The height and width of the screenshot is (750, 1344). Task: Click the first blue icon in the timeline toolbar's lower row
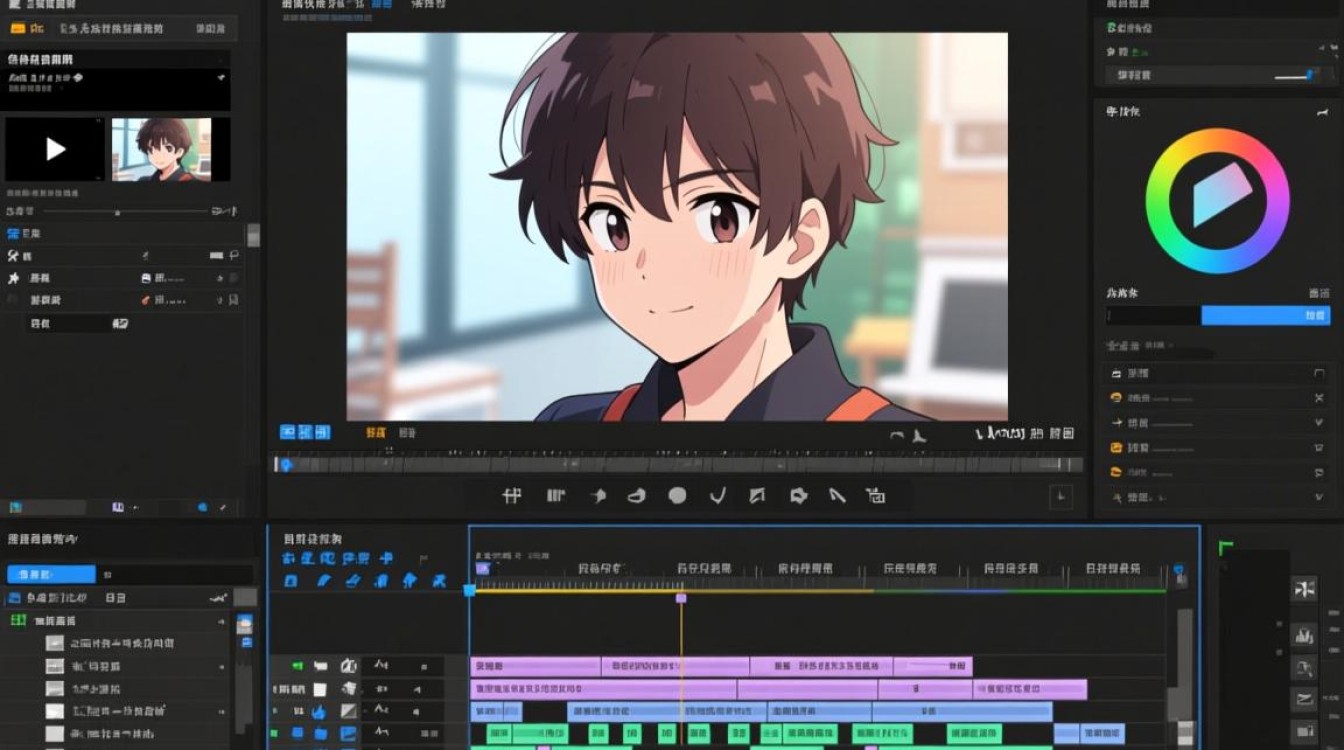coord(290,581)
